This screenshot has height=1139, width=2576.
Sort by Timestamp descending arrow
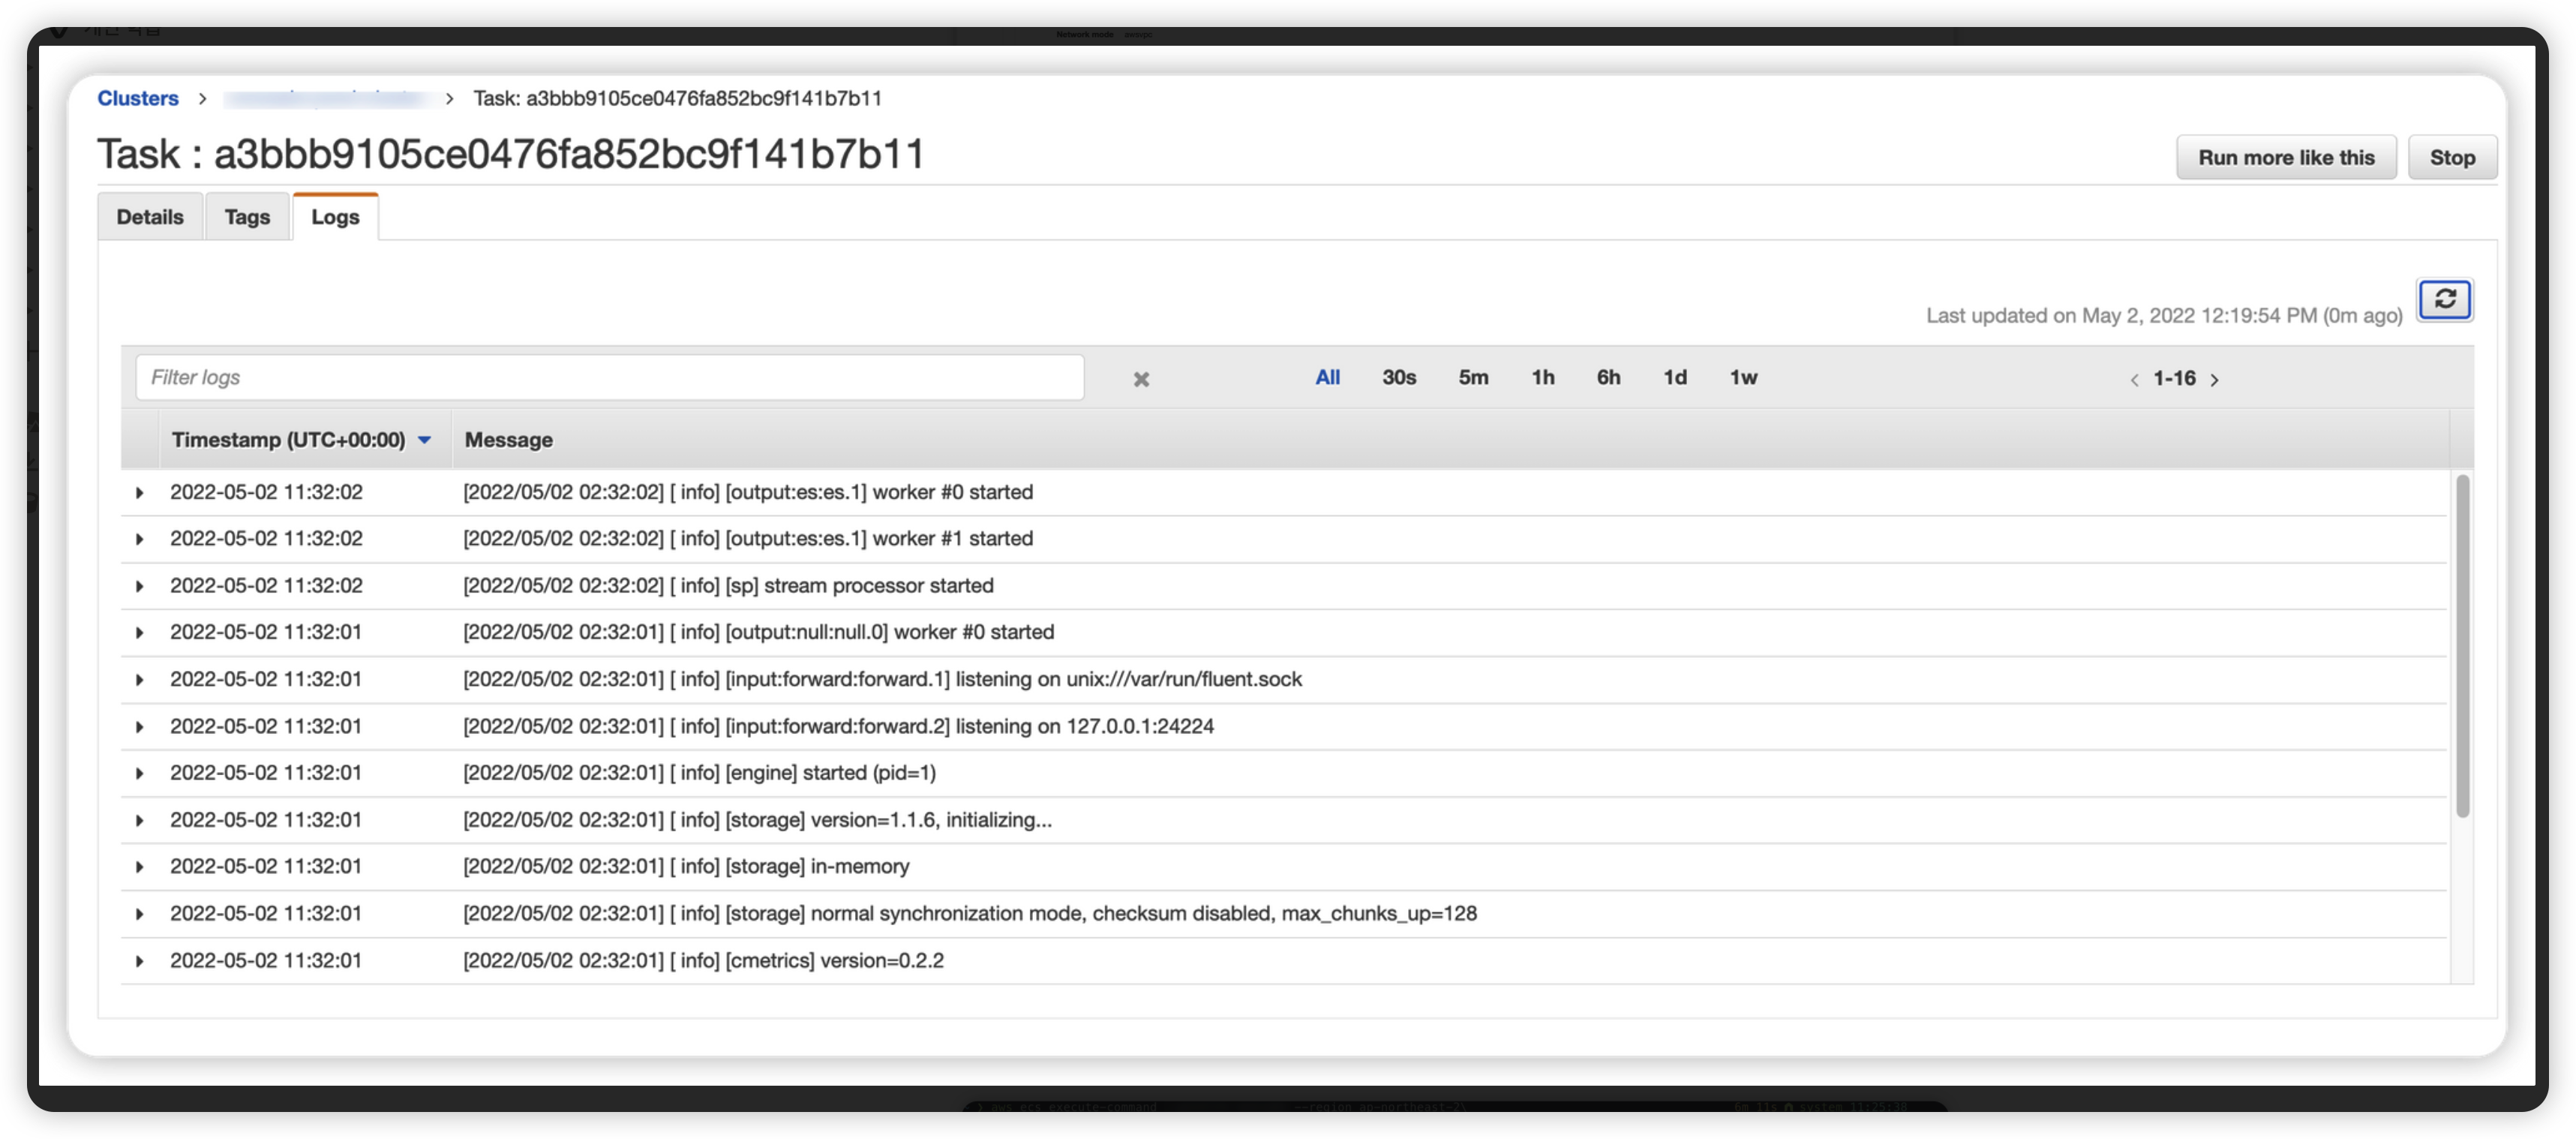point(424,440)
